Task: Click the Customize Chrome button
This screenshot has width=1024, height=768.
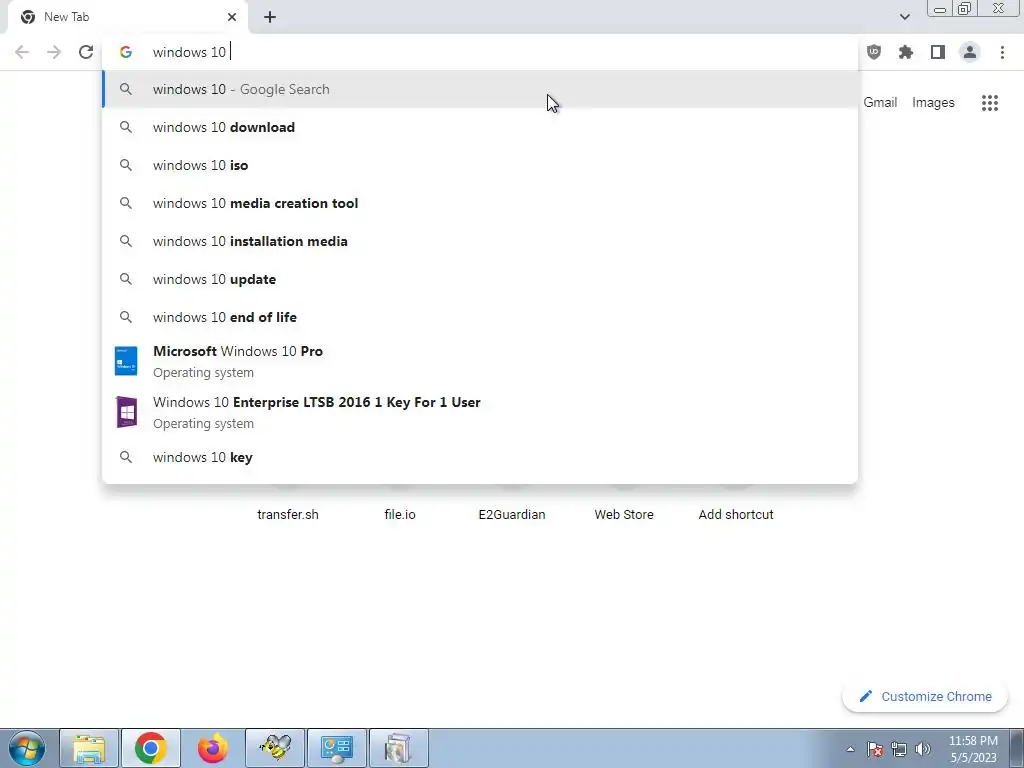Action: coord(925,697)
